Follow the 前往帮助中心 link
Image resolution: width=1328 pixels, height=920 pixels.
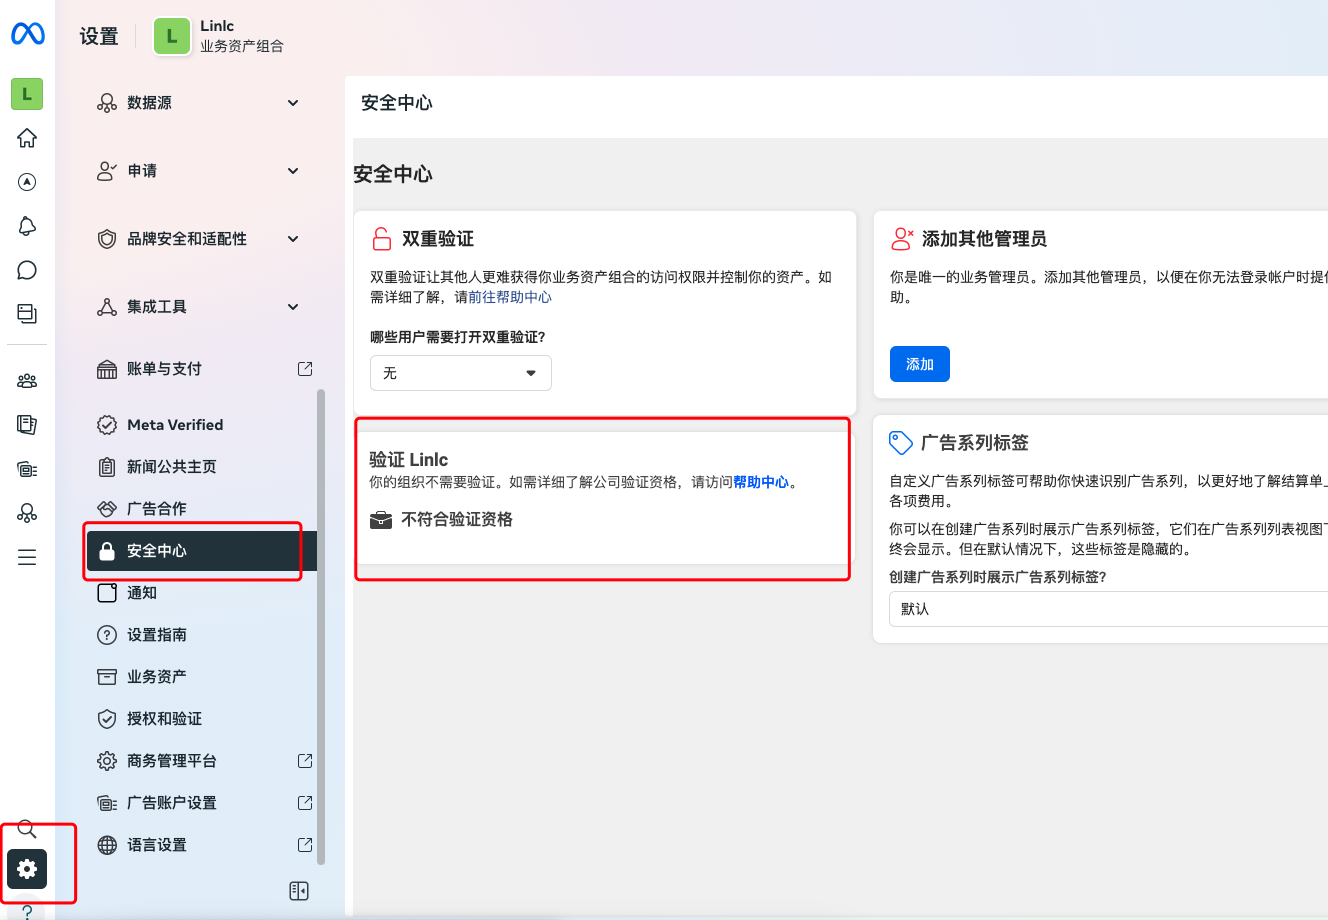coord(510,297)
